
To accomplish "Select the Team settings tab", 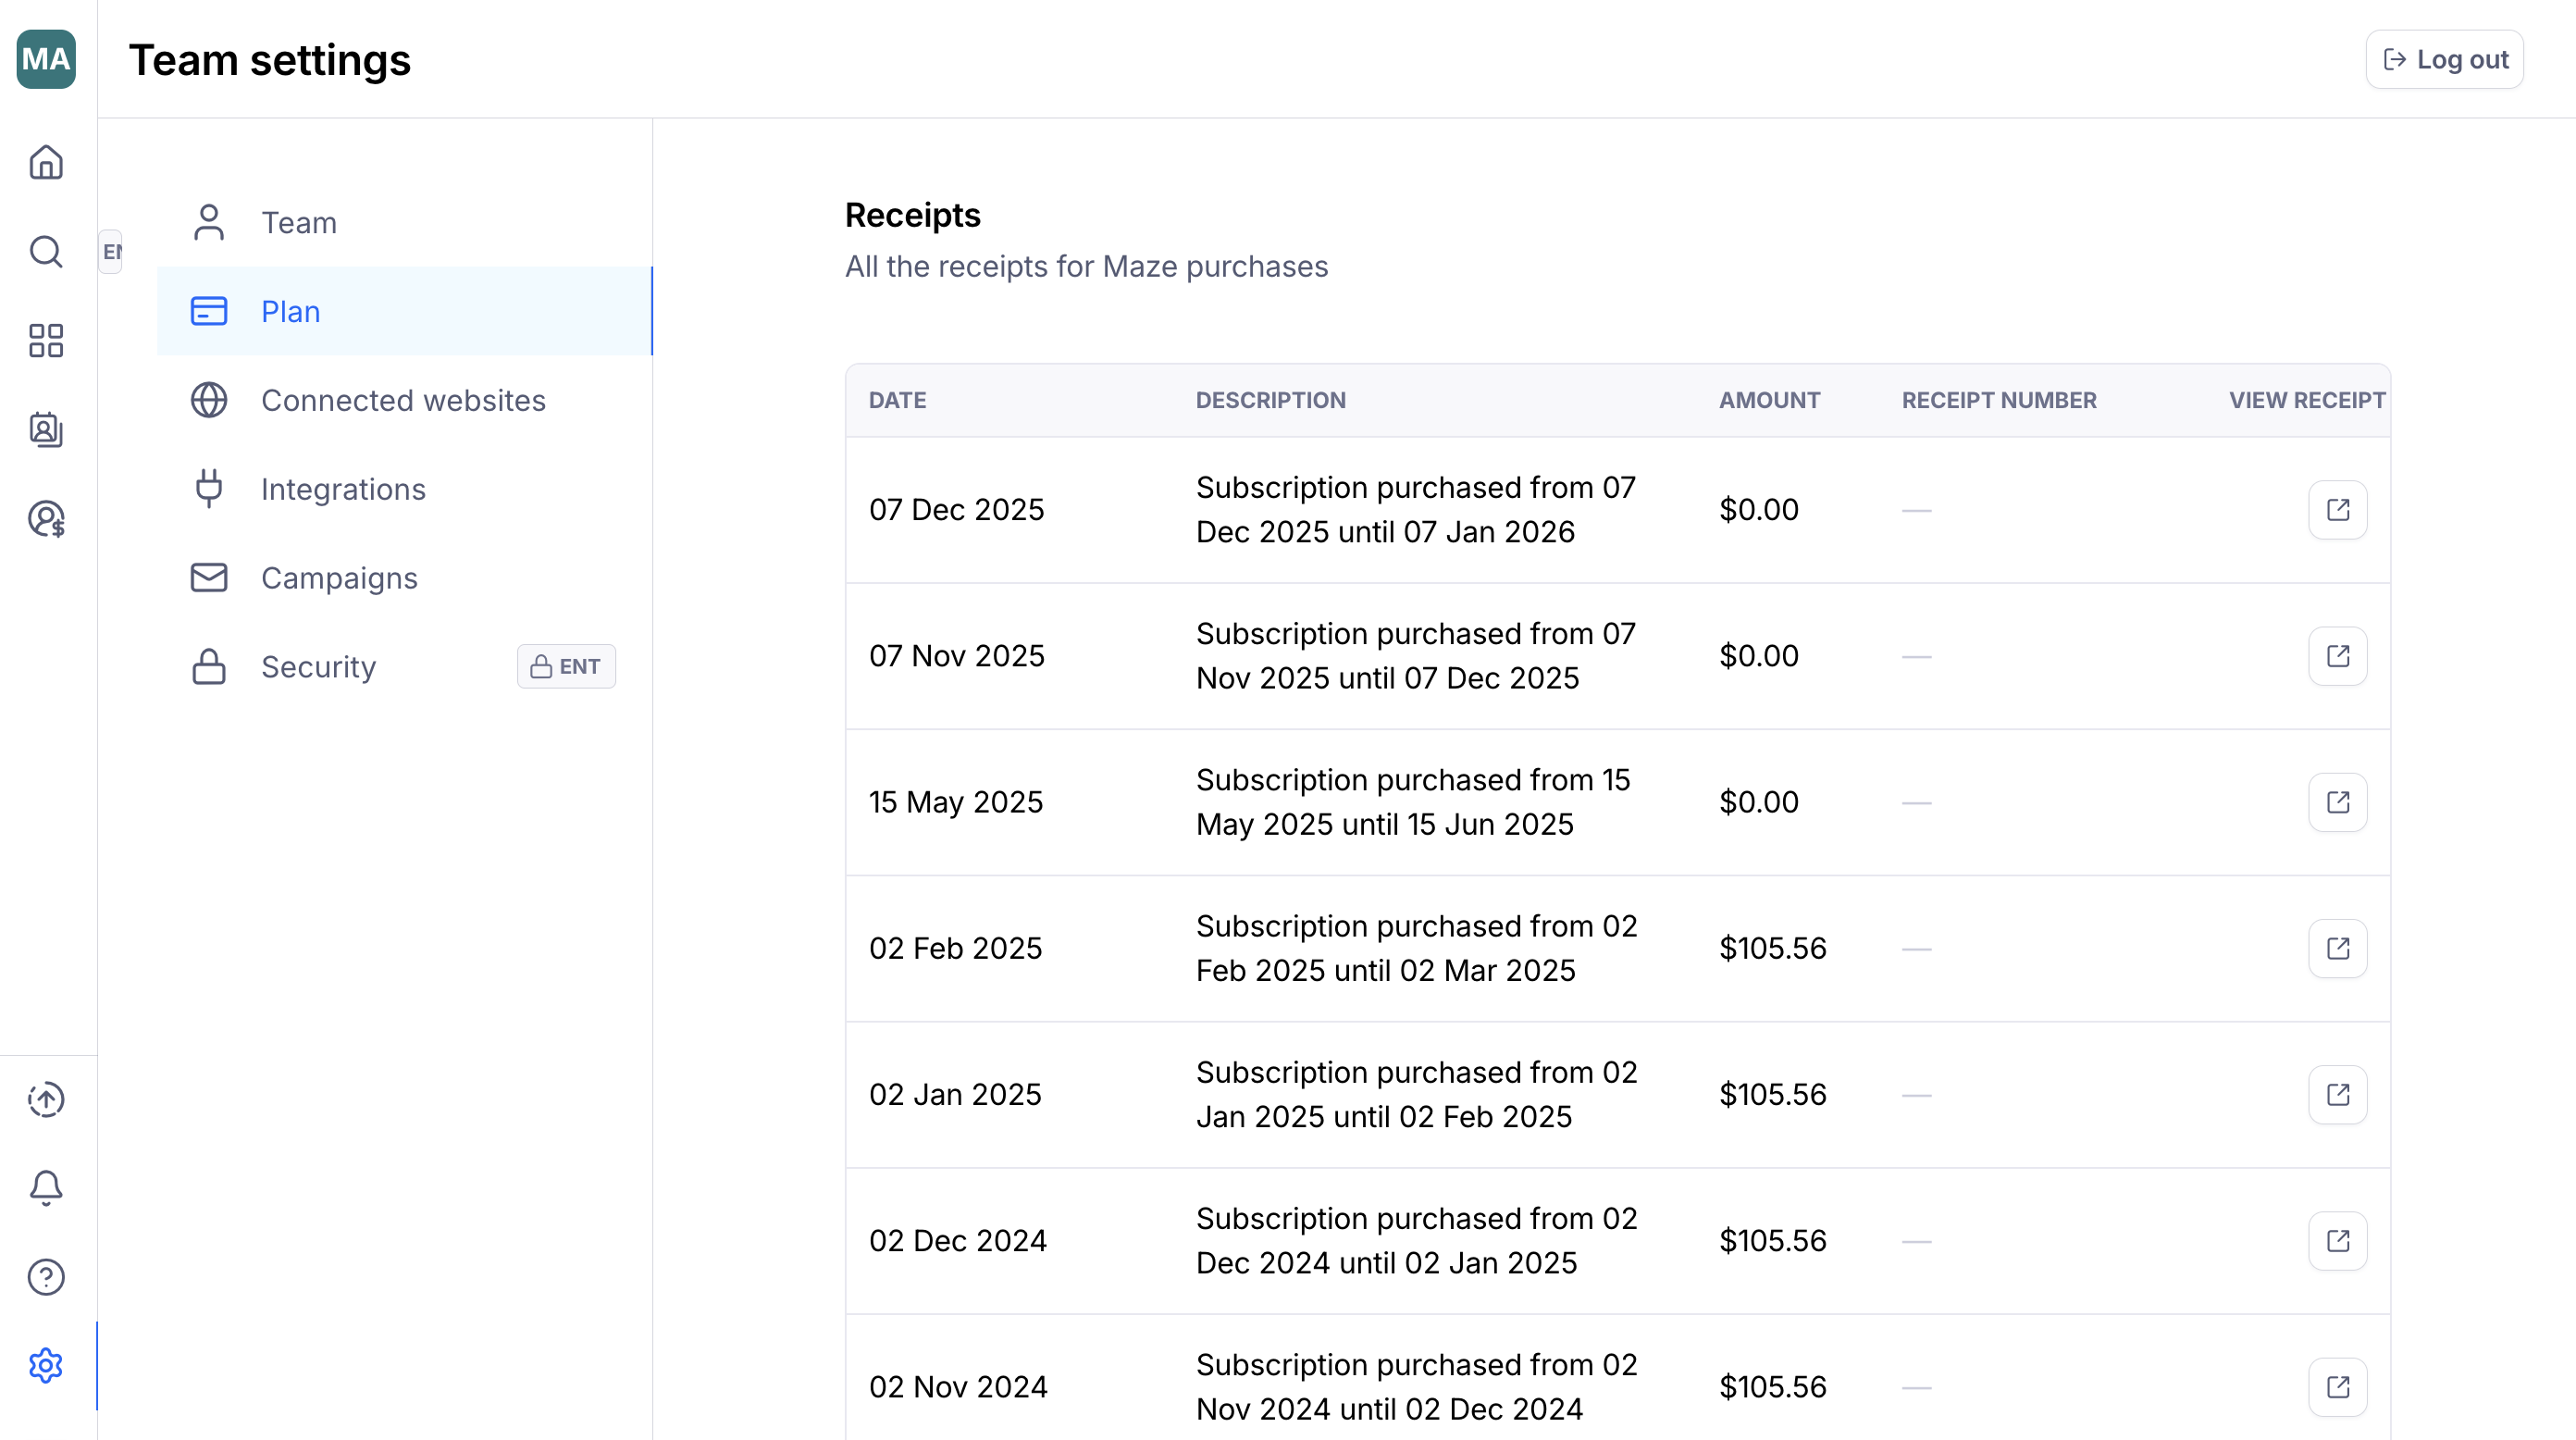I will click(x=298, y=222).
